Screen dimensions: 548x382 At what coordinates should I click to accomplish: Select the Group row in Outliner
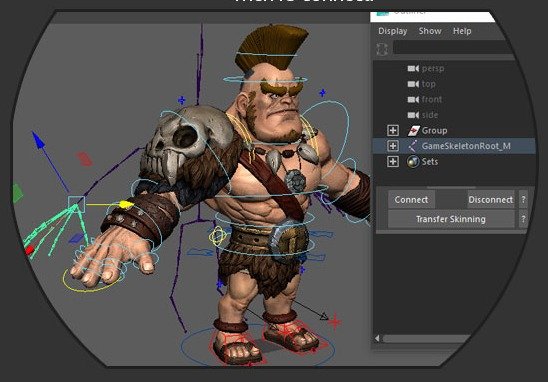coord(454,130)
